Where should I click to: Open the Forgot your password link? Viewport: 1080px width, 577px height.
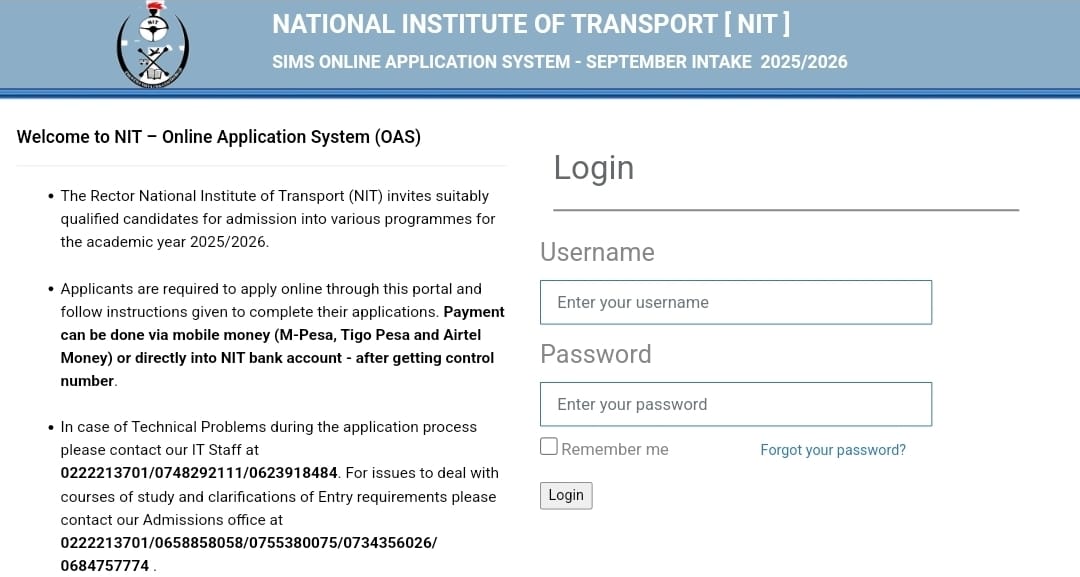(832, 450)
